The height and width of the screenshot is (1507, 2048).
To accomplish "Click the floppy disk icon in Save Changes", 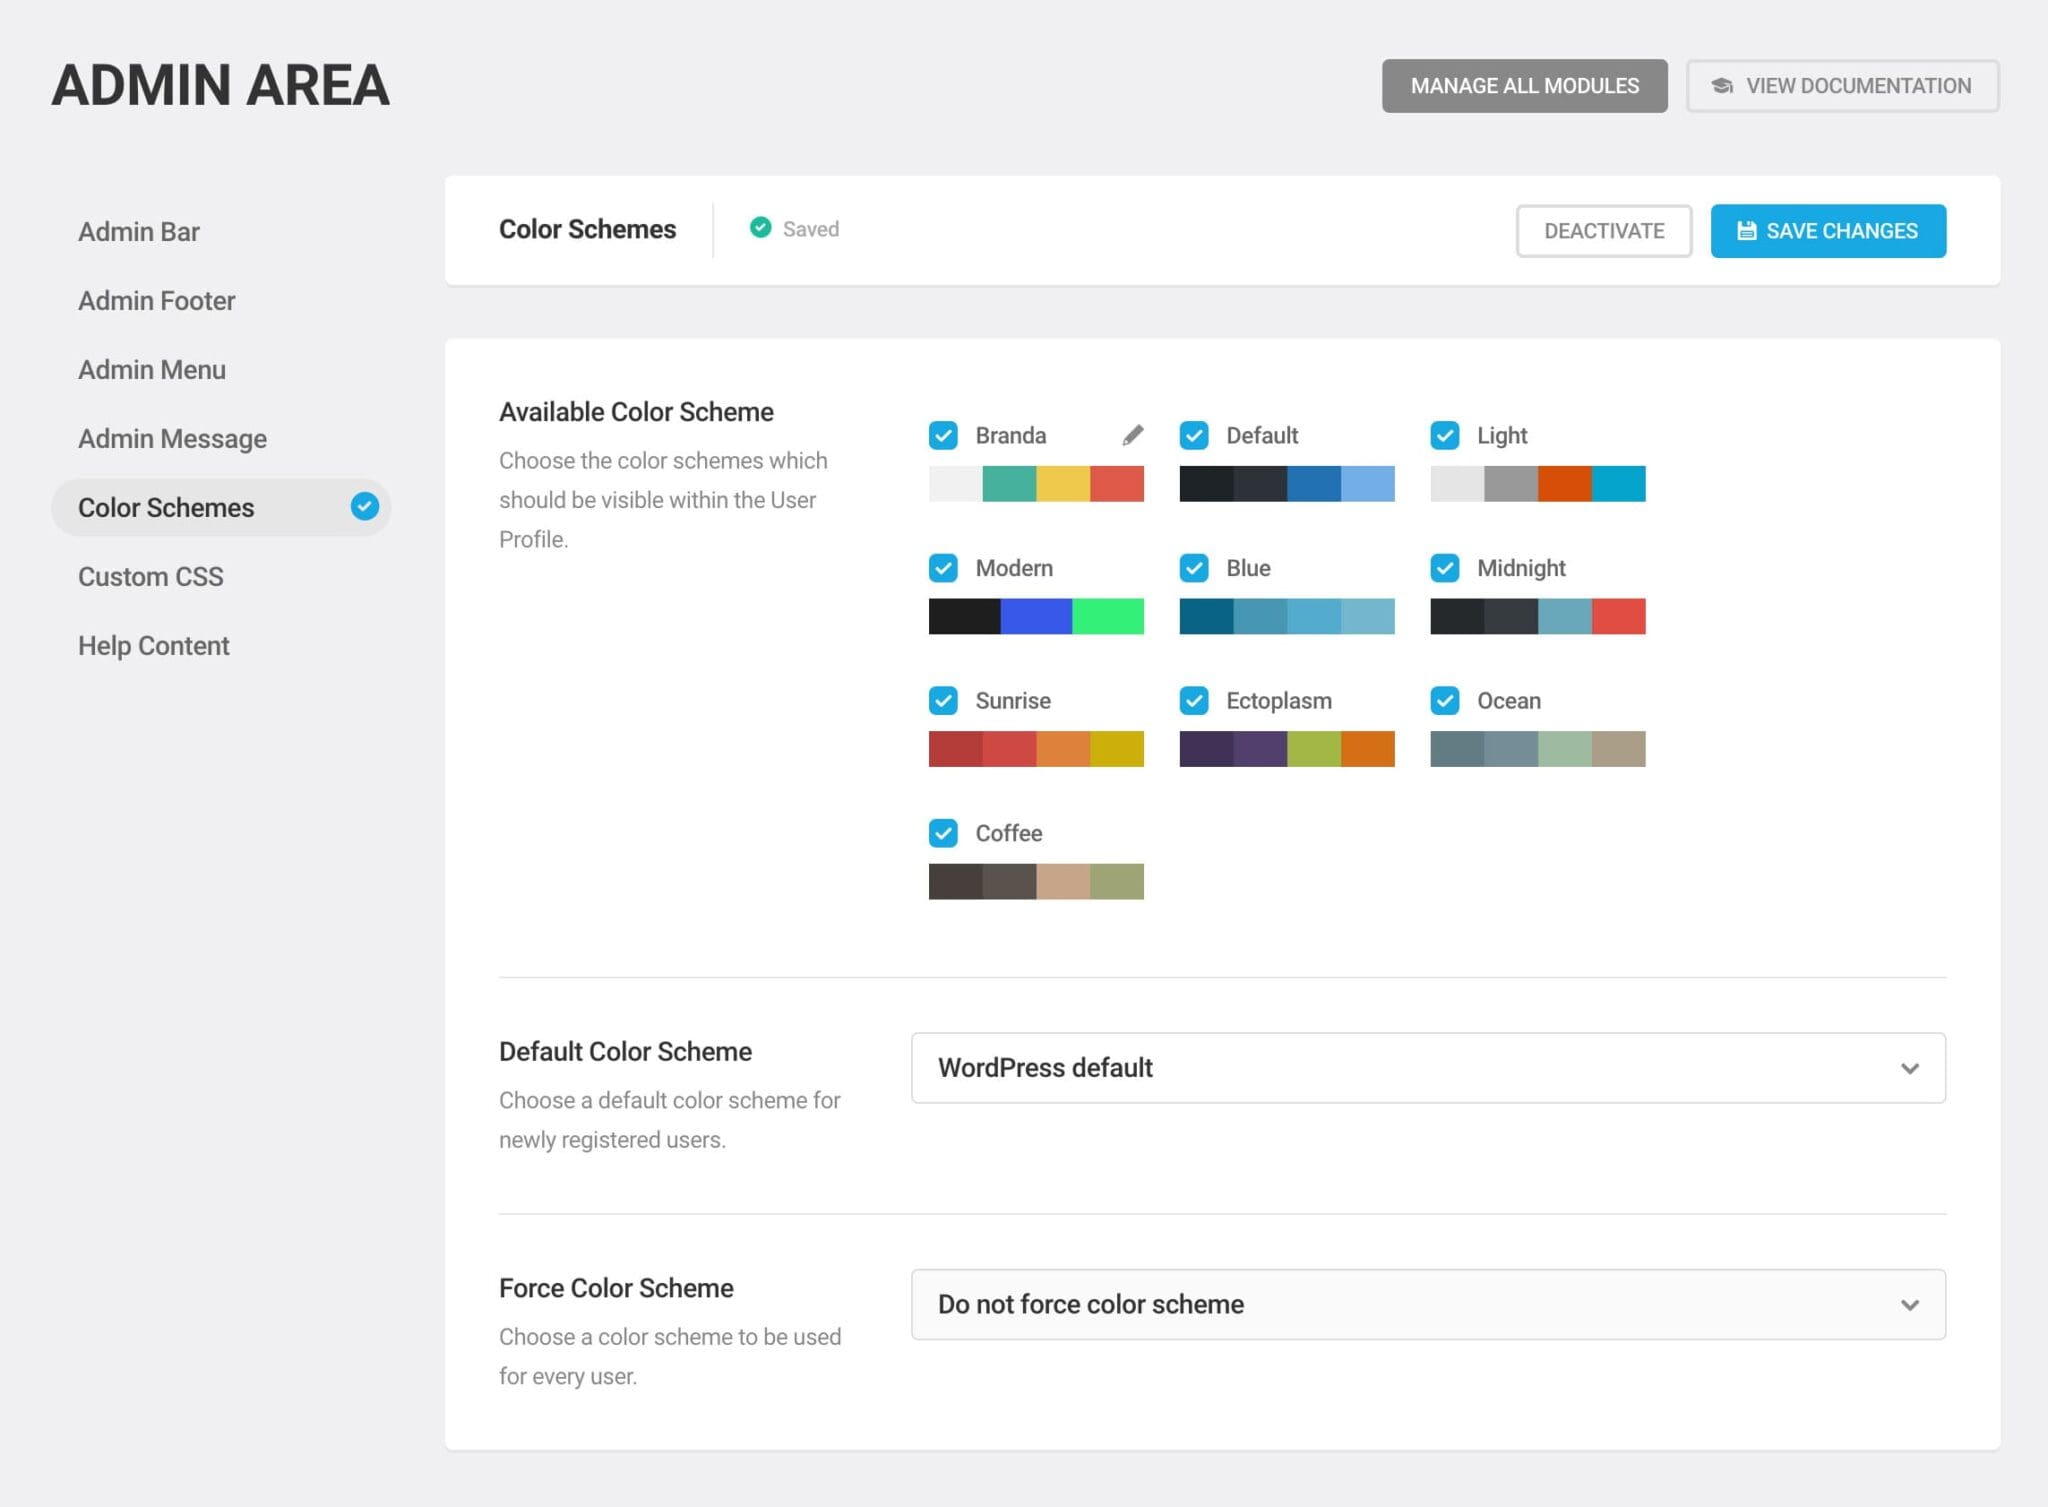I will pyautogui.click(x=1746, y=231).
